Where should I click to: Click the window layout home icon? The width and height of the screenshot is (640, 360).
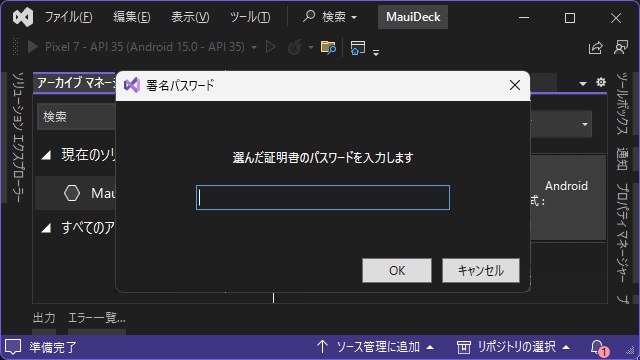[358, 47]
